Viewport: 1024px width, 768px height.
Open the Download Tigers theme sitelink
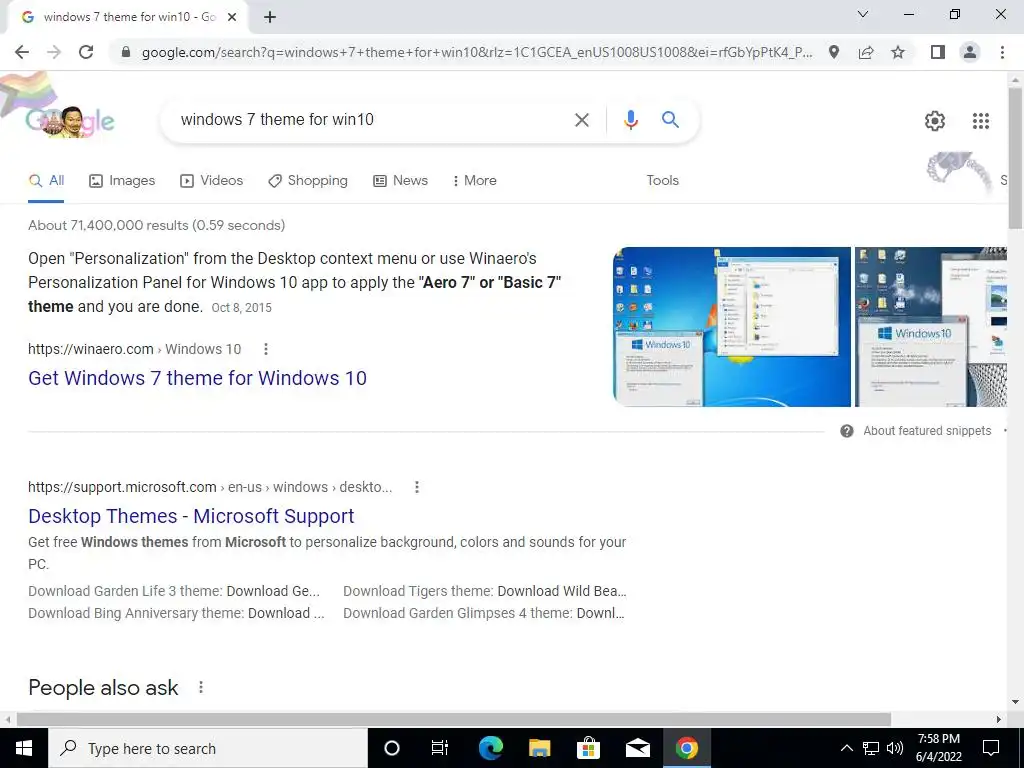coord(485,592)
